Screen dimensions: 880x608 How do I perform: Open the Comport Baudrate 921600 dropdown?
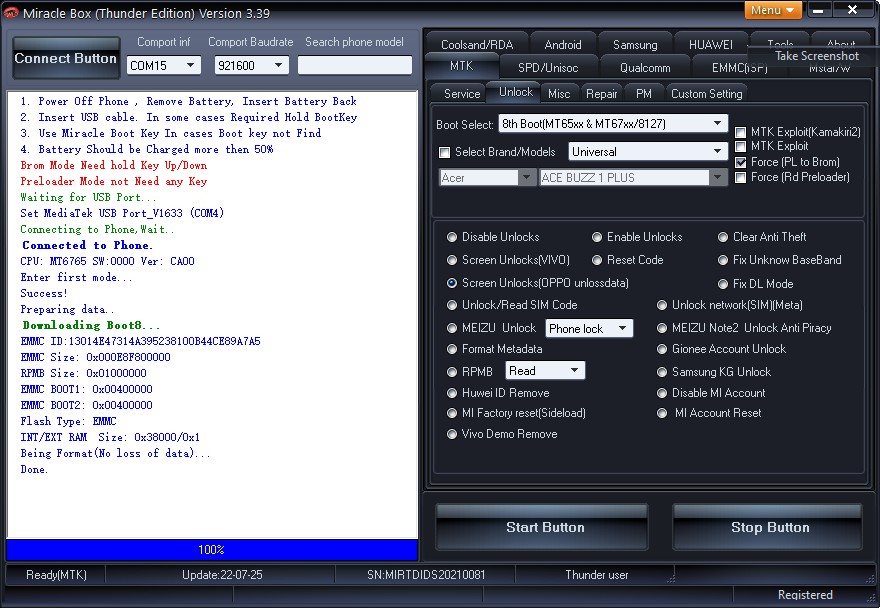tap(251, 65)
